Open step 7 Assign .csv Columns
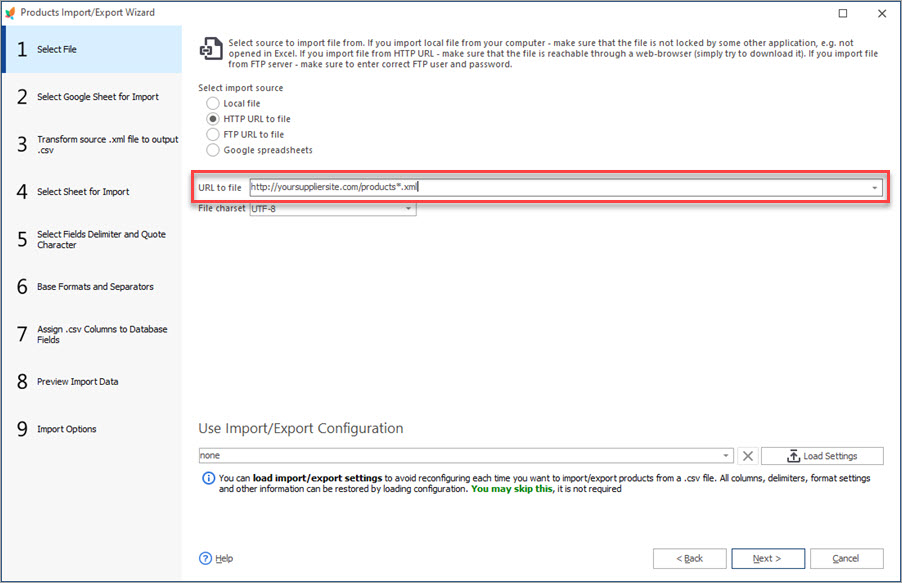 coord(92,334)
